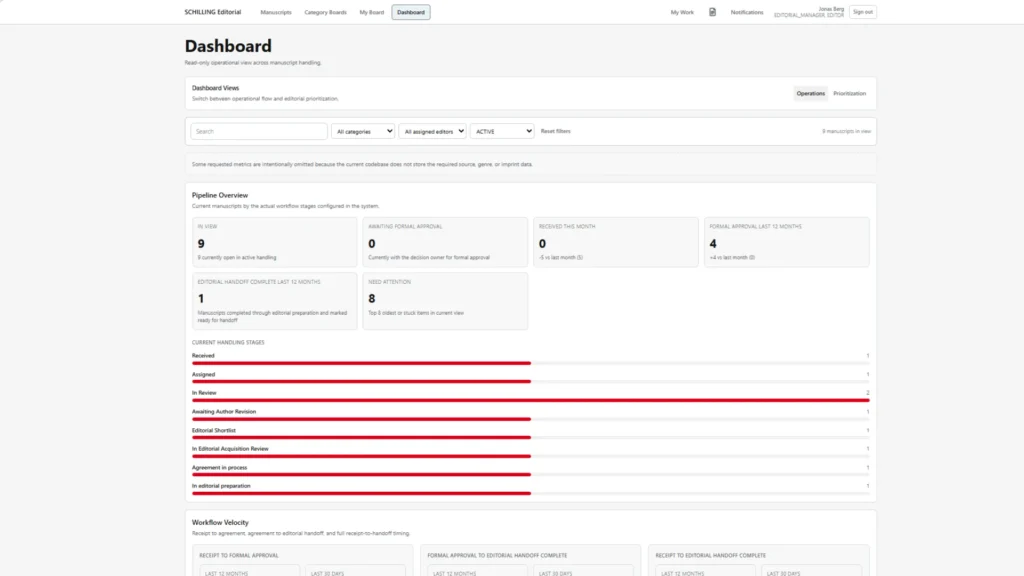The width and height of the screenshot is (1024, 576).
Task: Click the In Review progress bar
Action: click(x=530, y=400)
